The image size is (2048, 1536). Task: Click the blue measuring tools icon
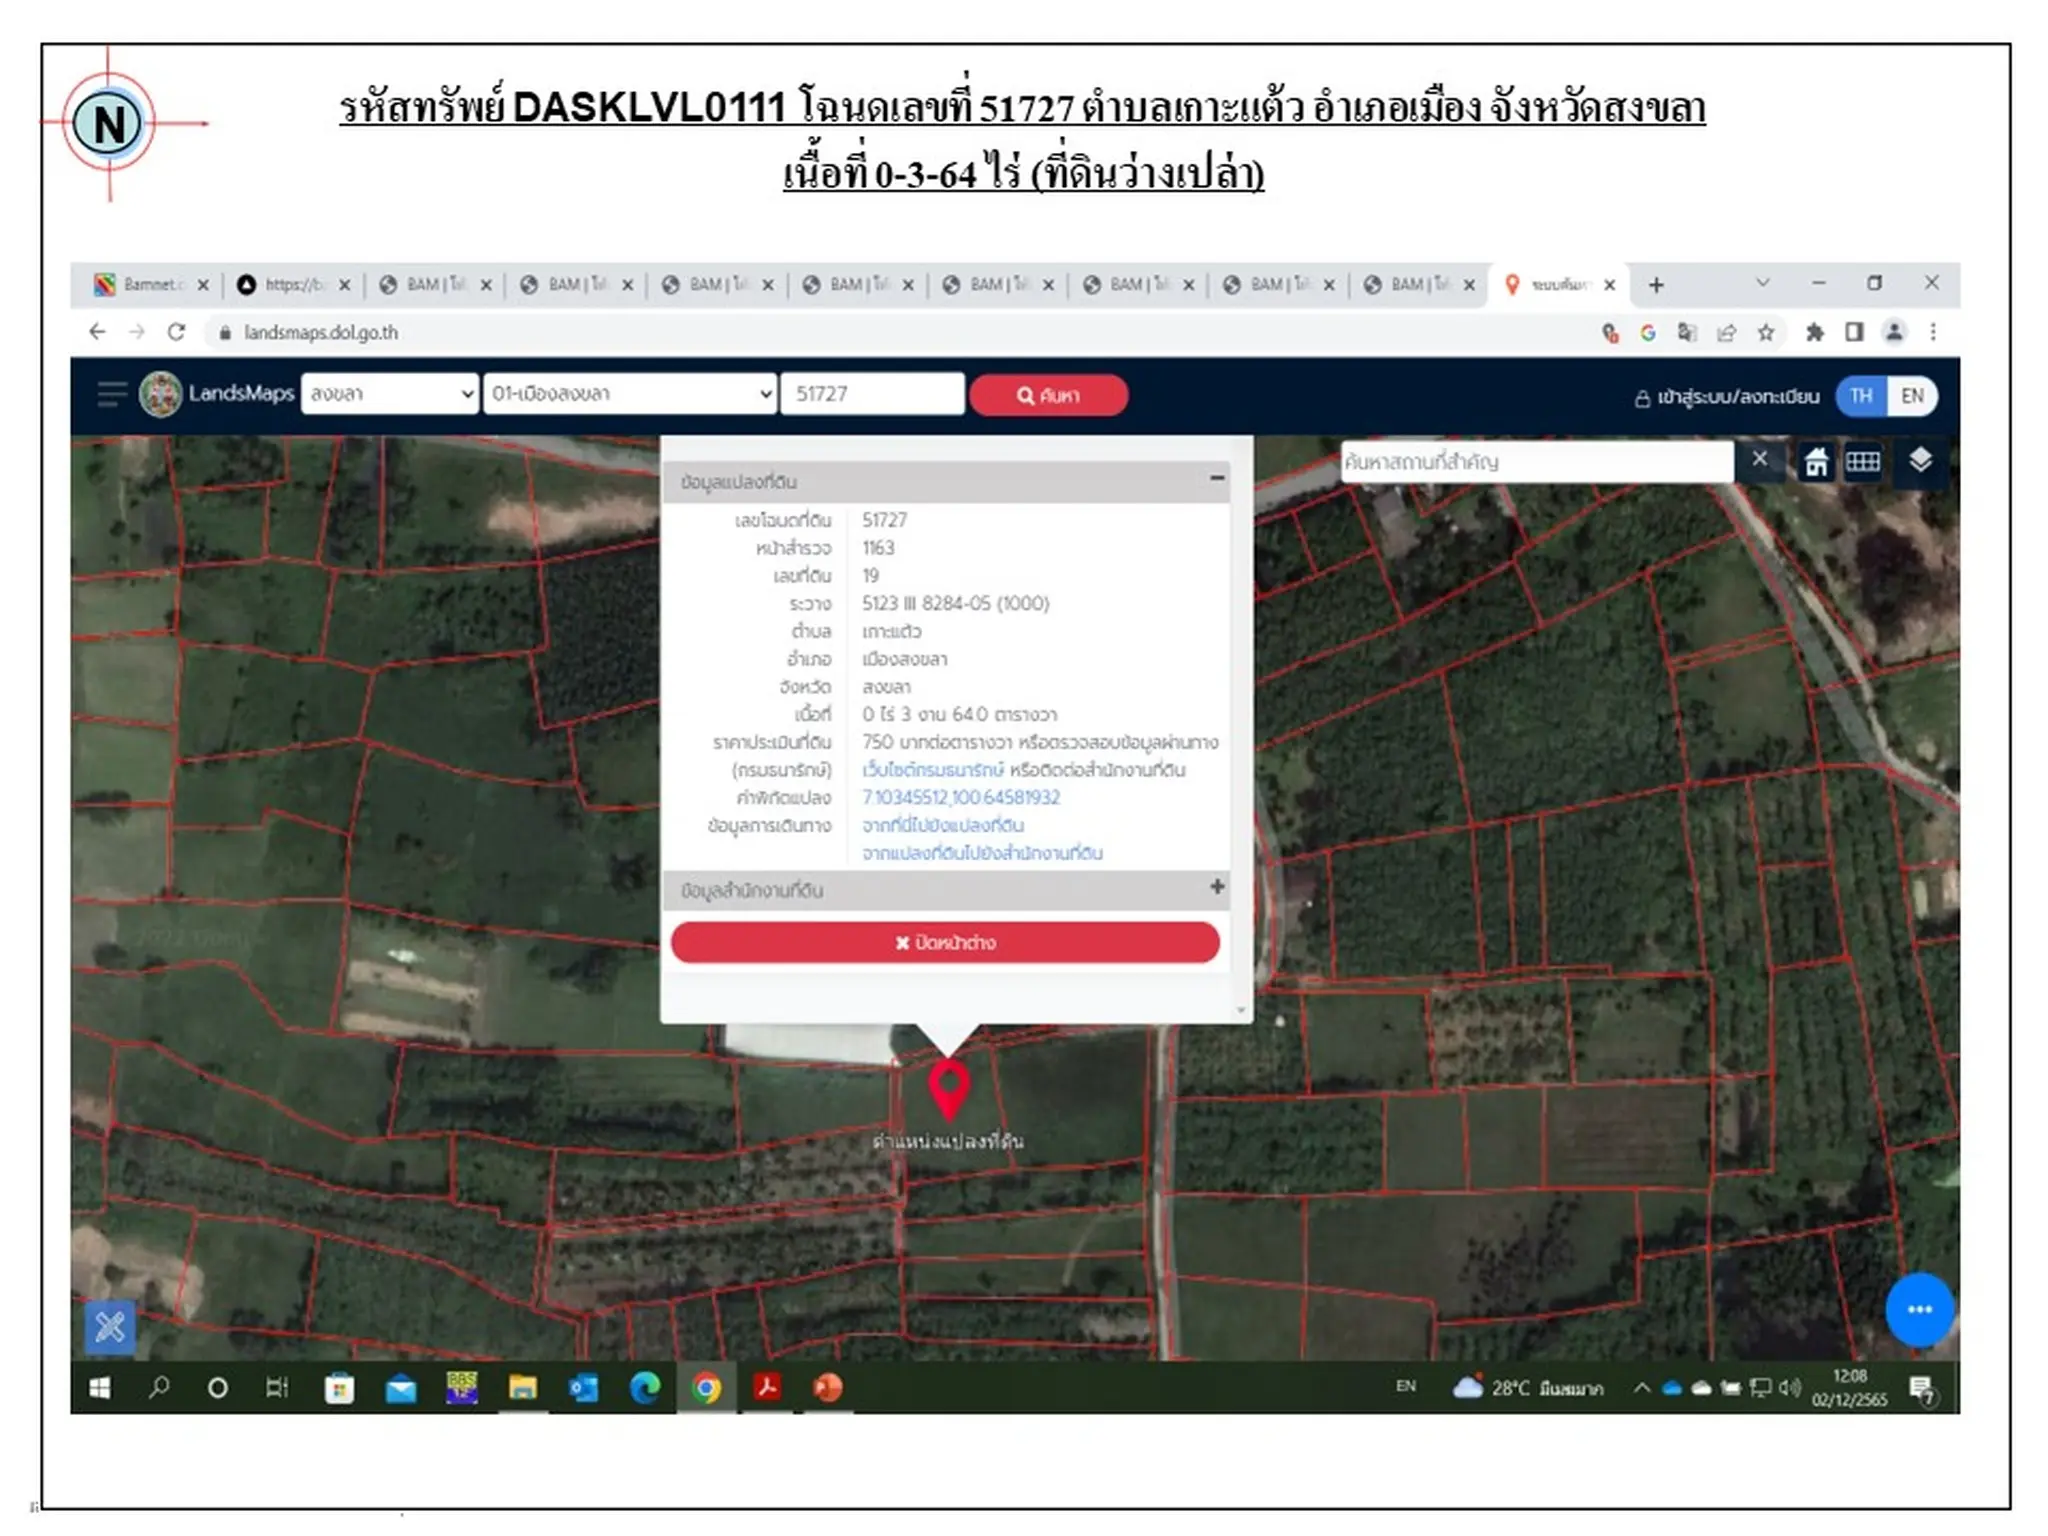110,1327
